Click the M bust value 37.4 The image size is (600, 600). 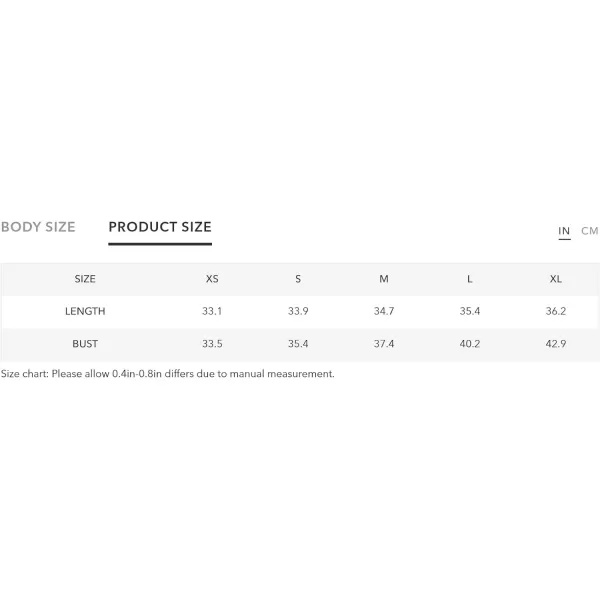[x=384, y=344]
